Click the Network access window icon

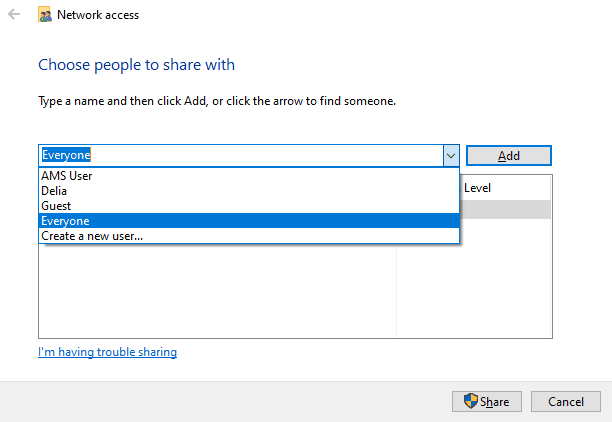45,15
